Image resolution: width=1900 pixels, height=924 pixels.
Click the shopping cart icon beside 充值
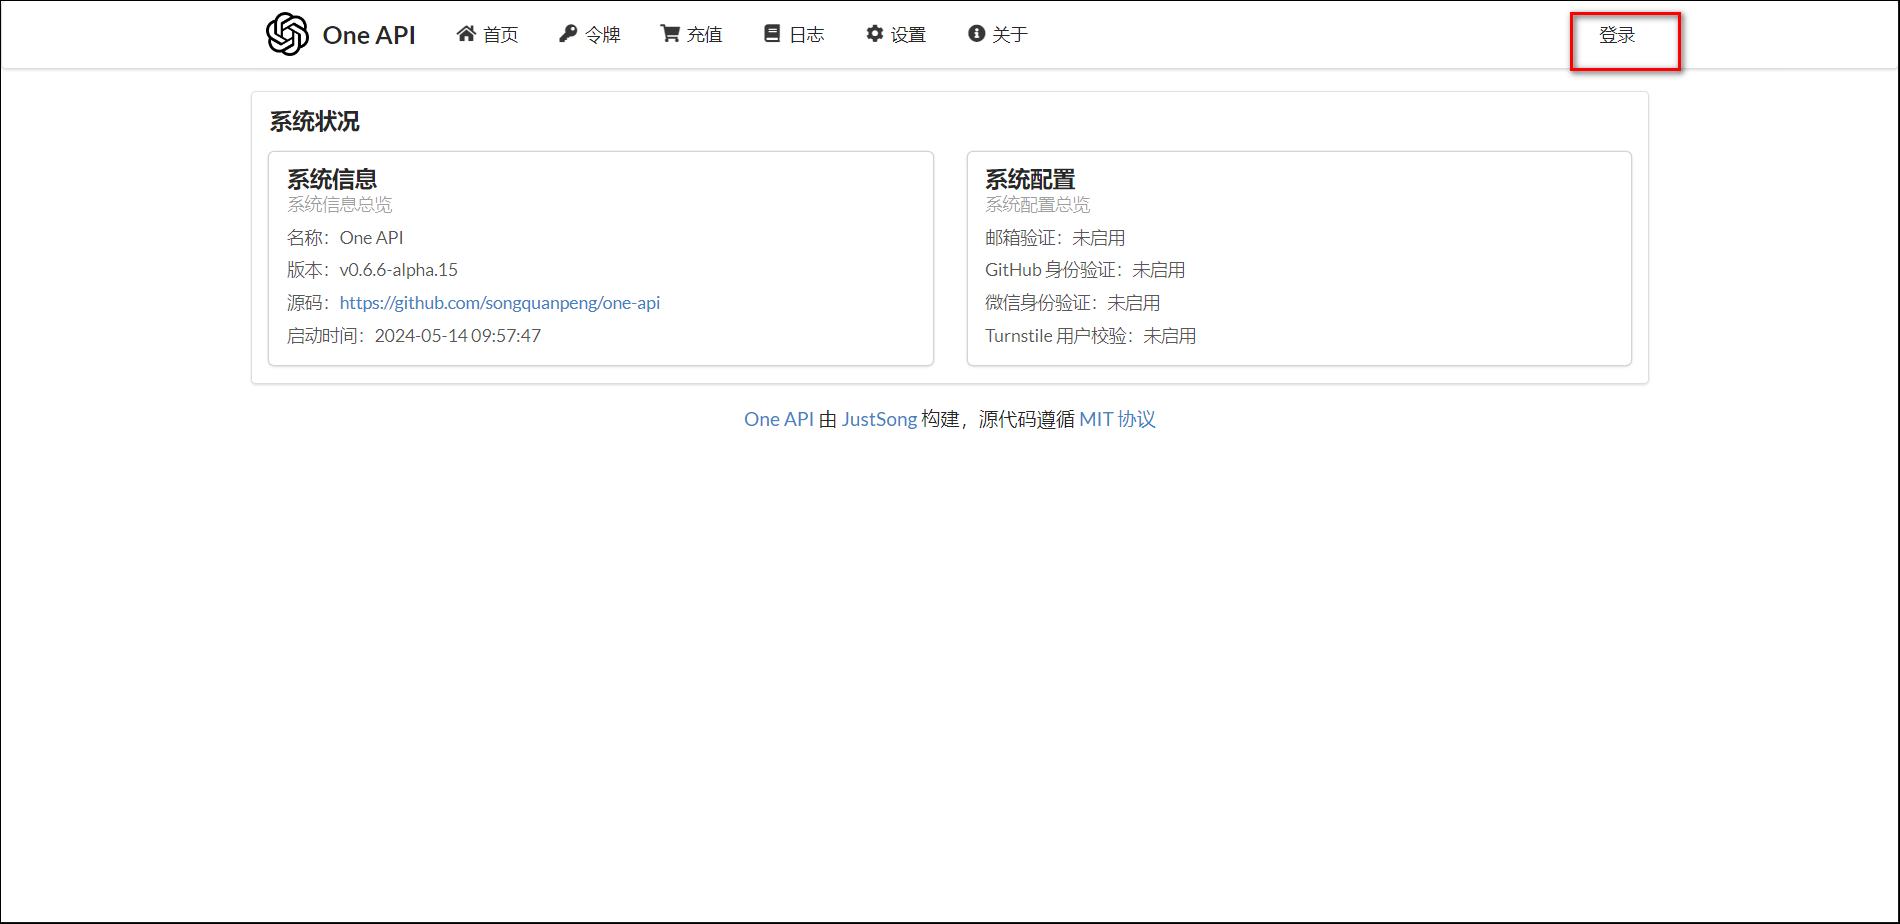[670, 34]
